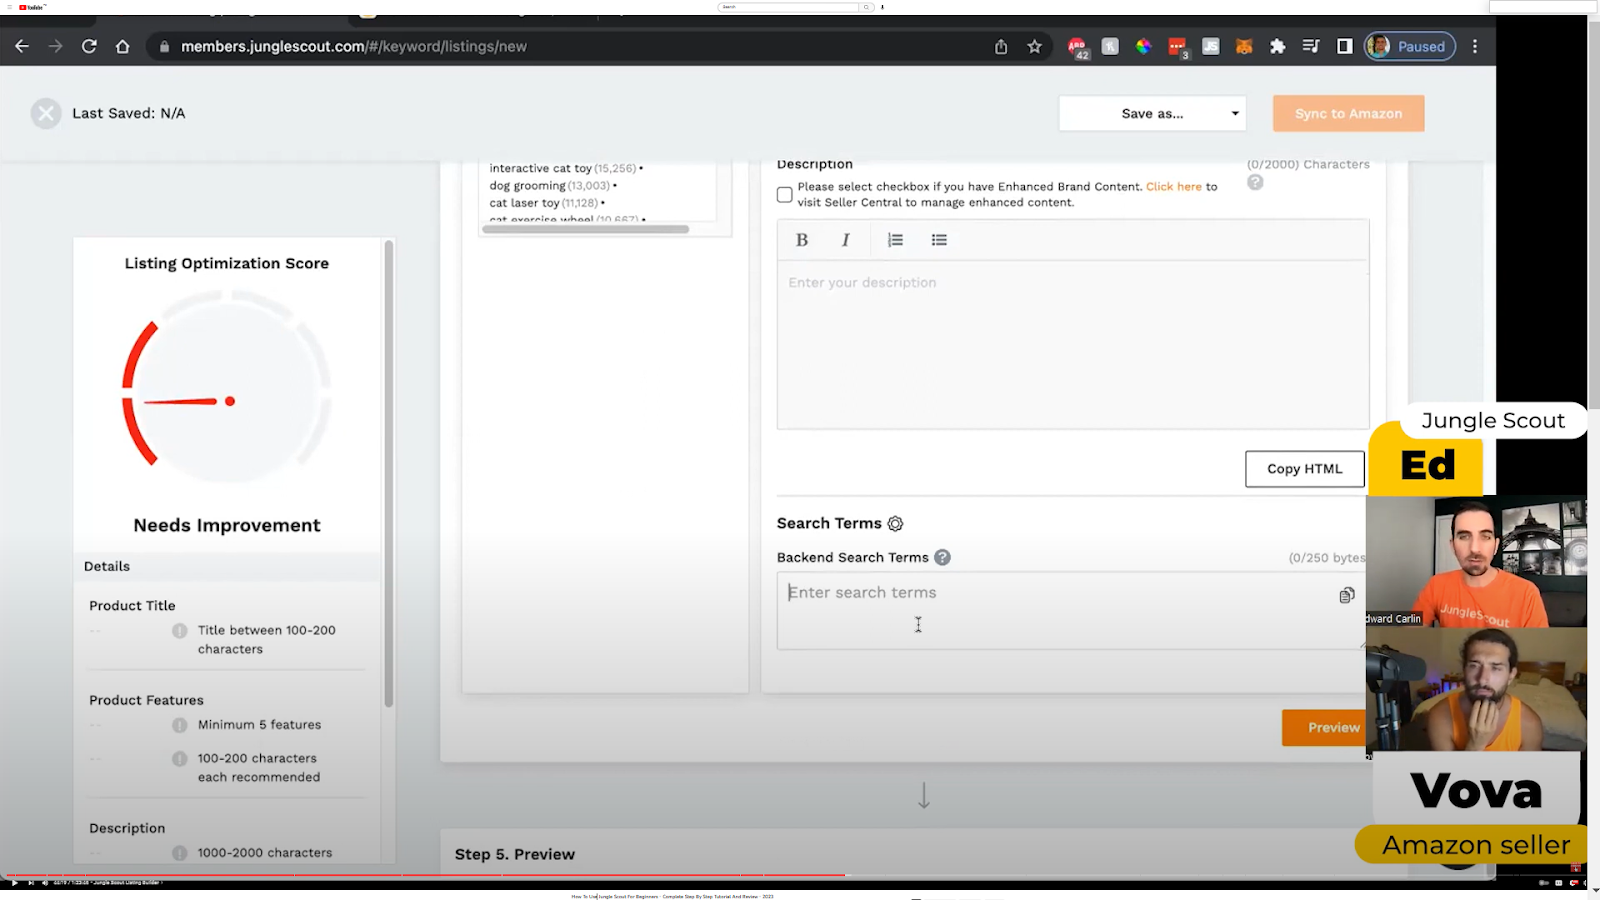Image resolution: width=1600 pixels, height=900 pixels.
Task: Click the browser address bar URL
Action: [x=354, y=46]
